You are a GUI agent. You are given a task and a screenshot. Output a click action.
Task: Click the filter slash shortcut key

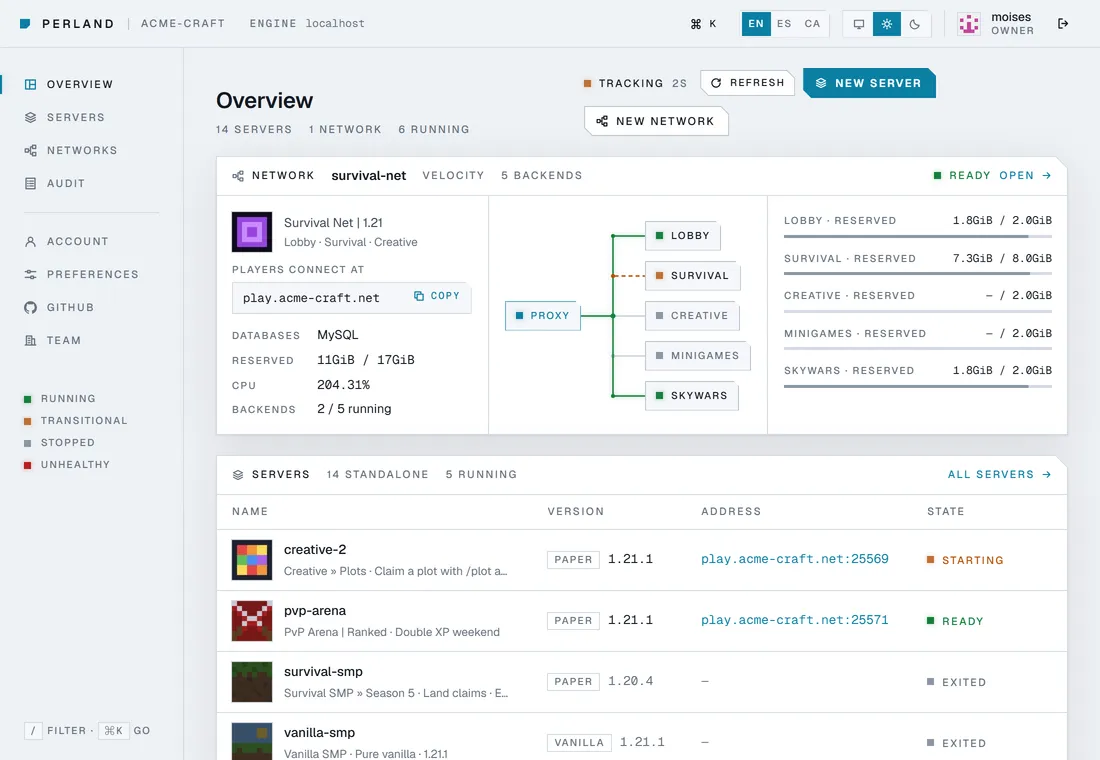click(x=33, y=731)
